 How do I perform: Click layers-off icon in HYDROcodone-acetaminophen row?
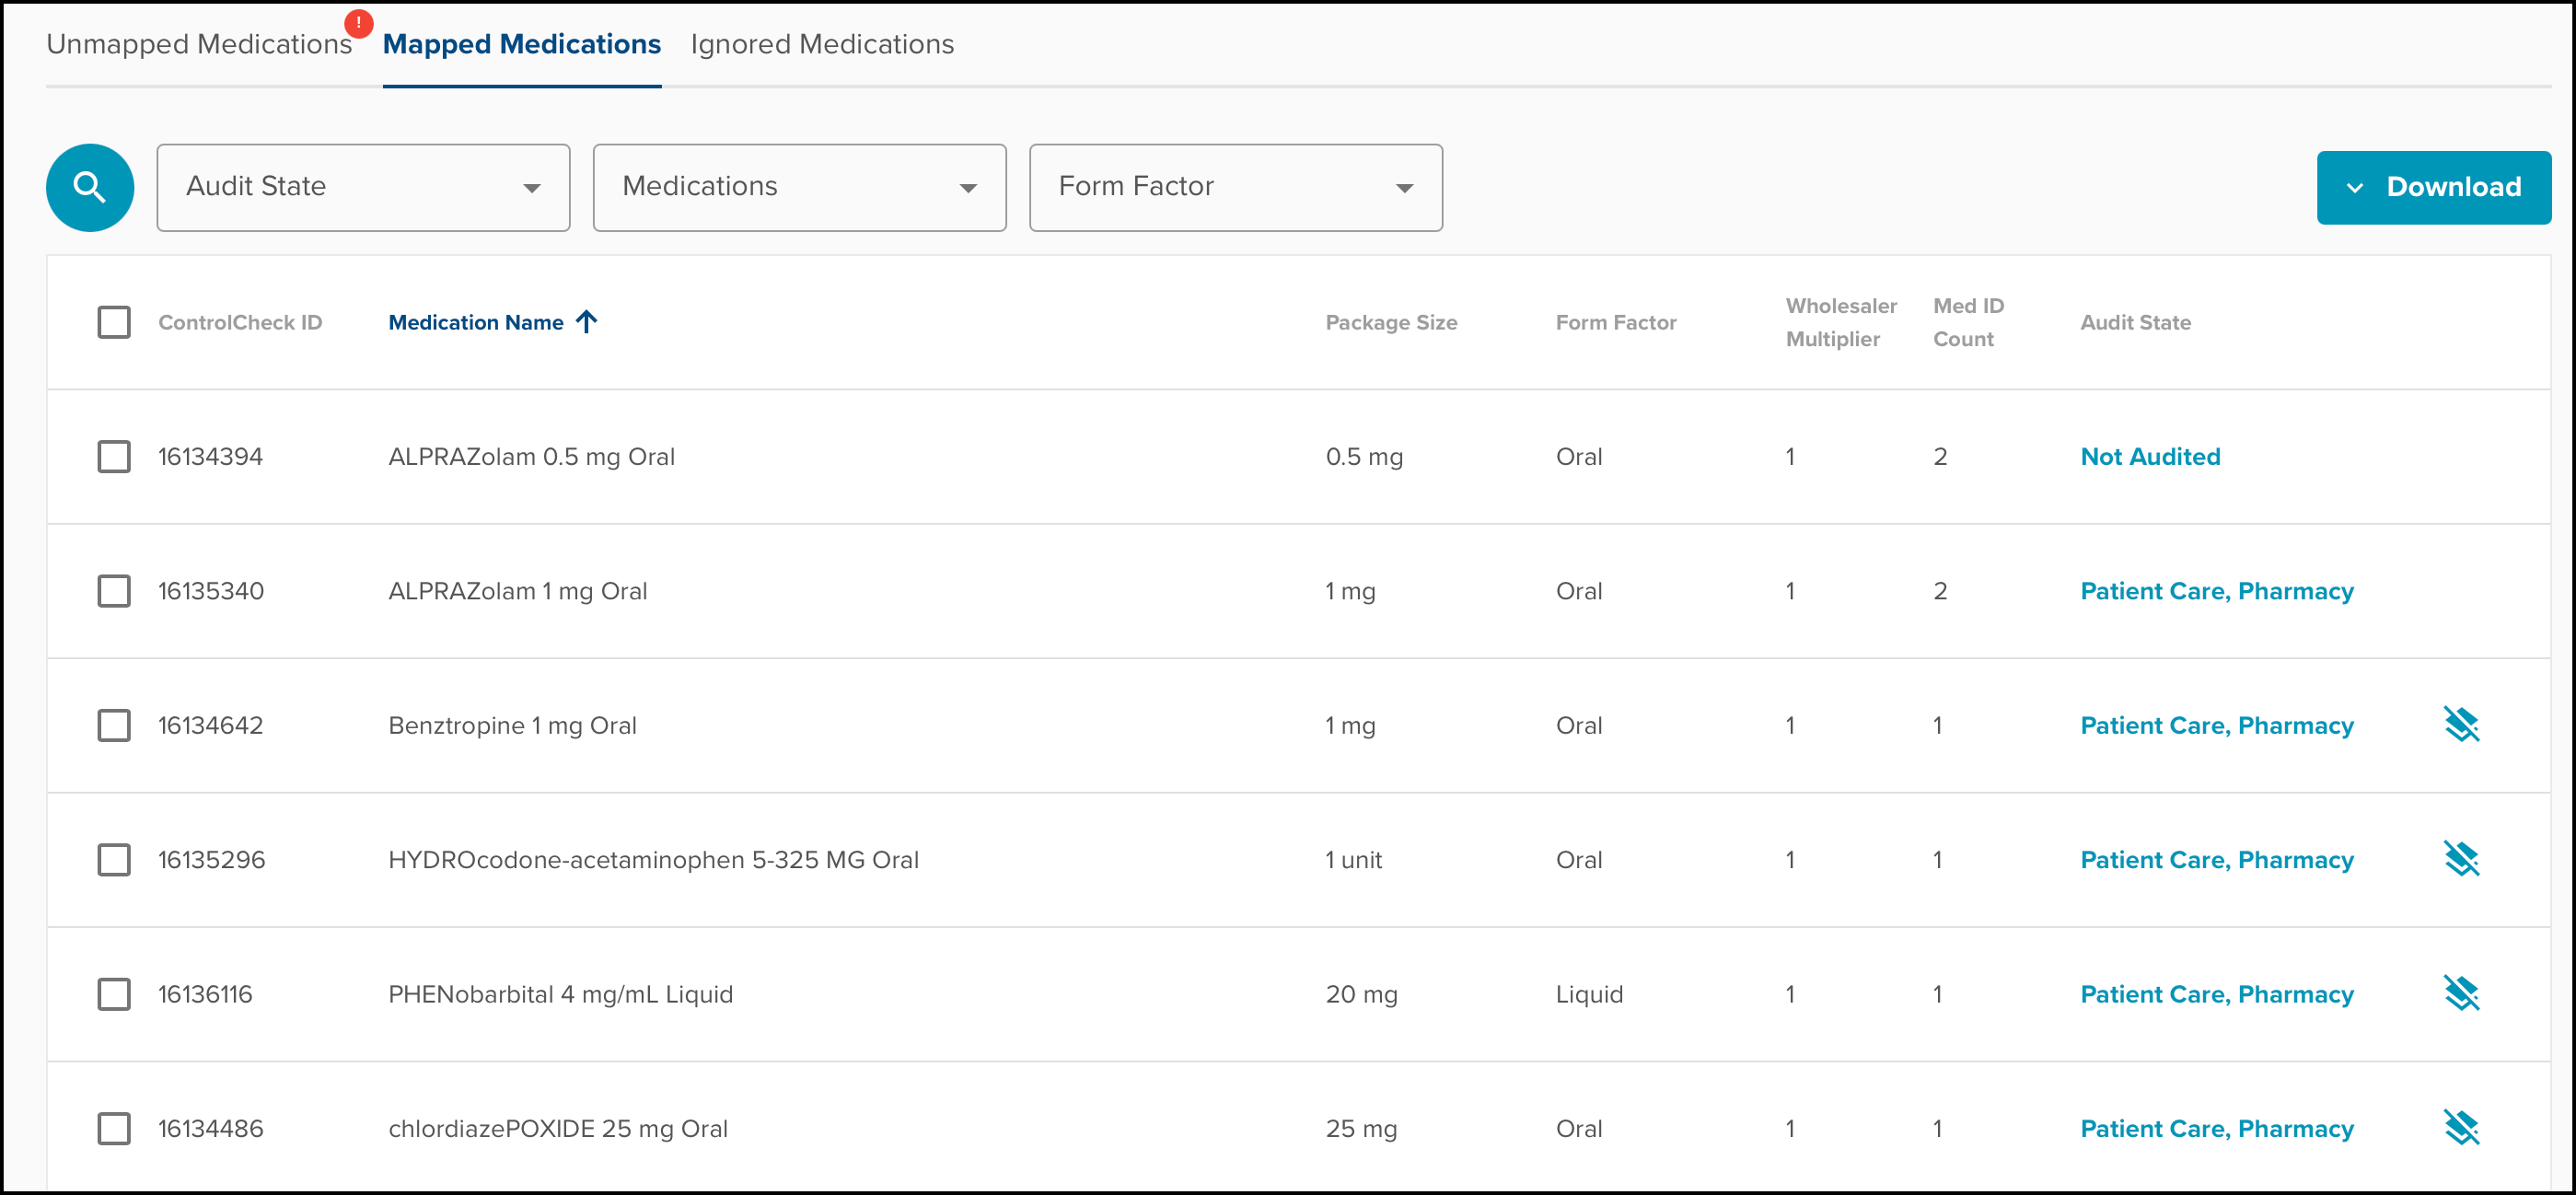click(2460, 859)
